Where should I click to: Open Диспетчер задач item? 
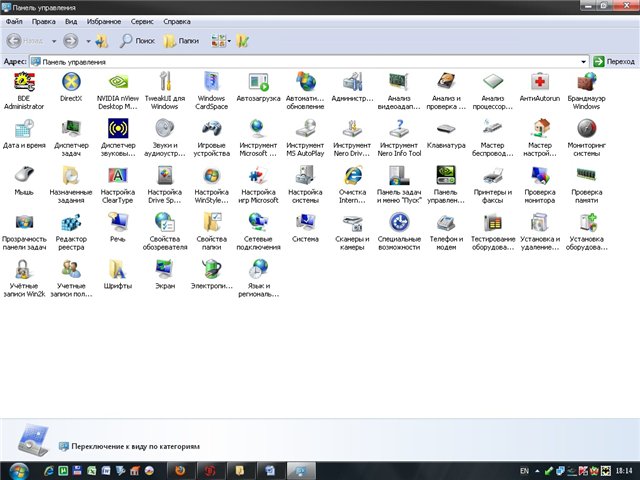71,138
